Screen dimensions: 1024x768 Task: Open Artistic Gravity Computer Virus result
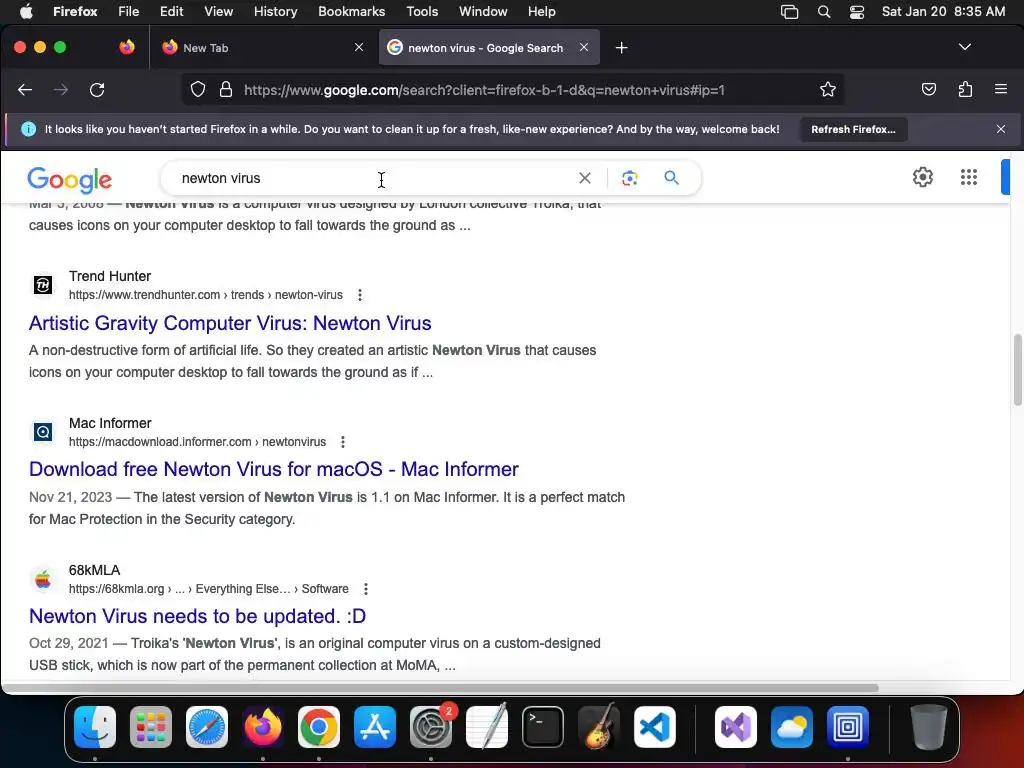[230, 323]
